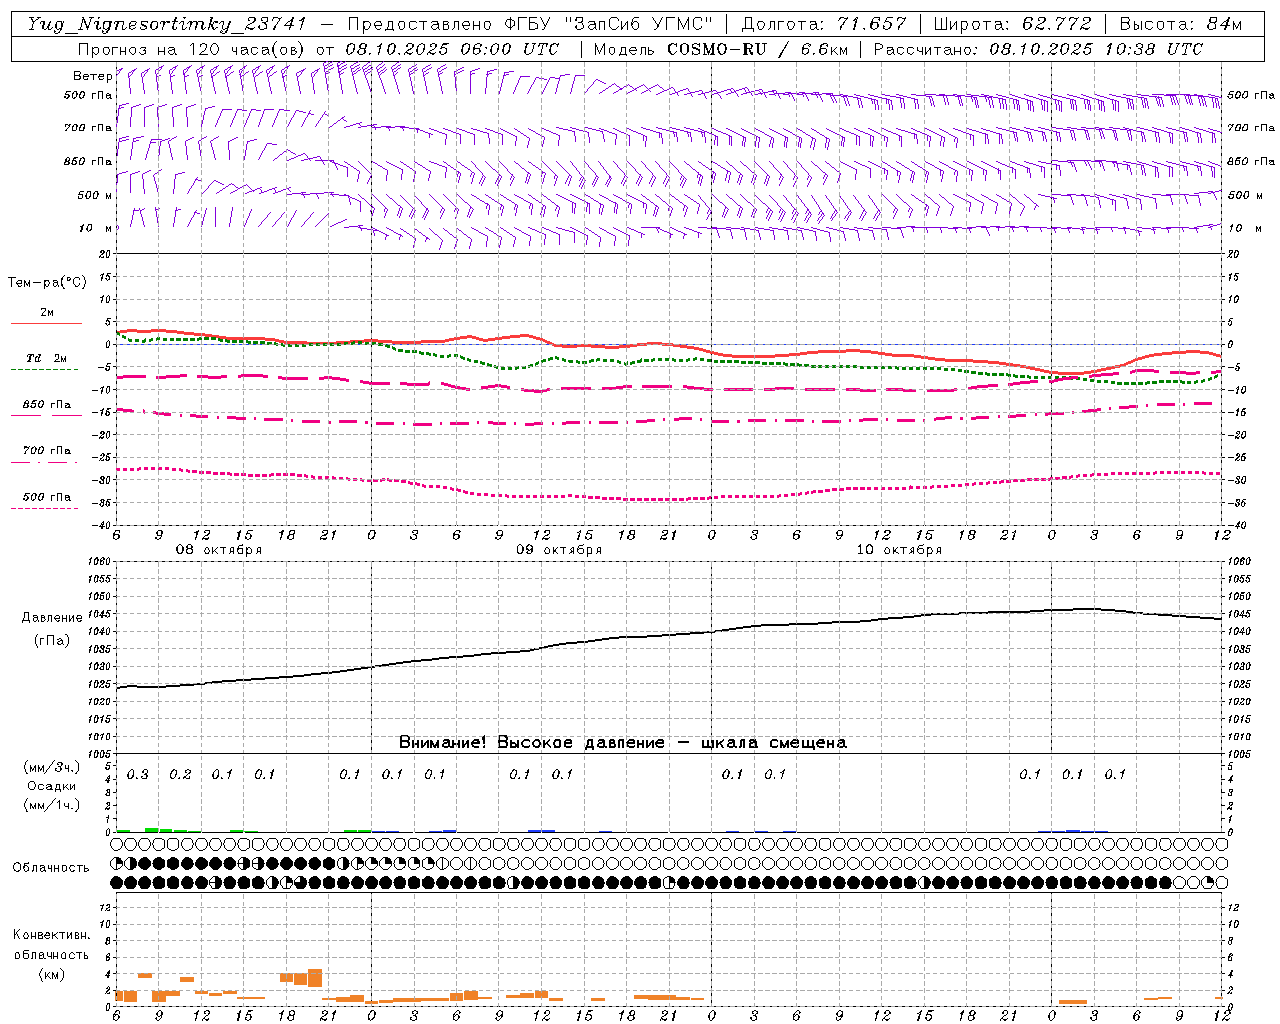Click the 0.3 precipitation value
Viewport: 1280px width, 1024px height.
click(138, 775)
